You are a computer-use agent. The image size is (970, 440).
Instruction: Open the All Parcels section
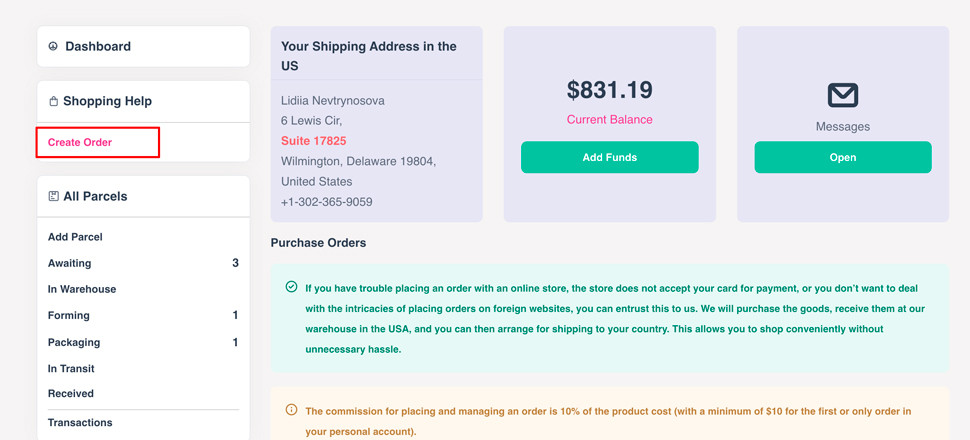95,197
